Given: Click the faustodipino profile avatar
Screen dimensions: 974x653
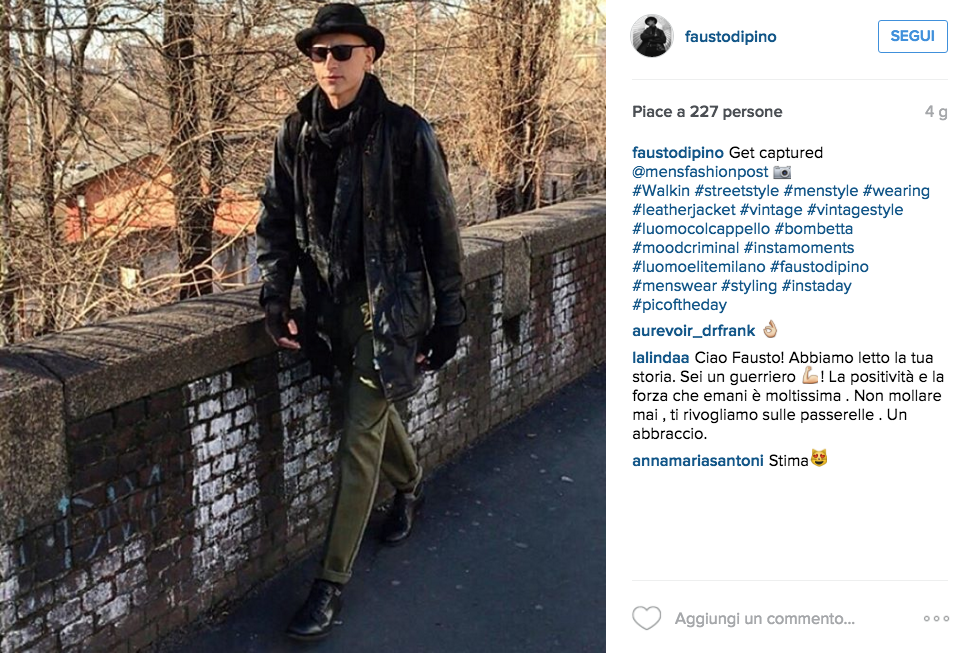Looking at the screenshot, I should click(652, 36).
